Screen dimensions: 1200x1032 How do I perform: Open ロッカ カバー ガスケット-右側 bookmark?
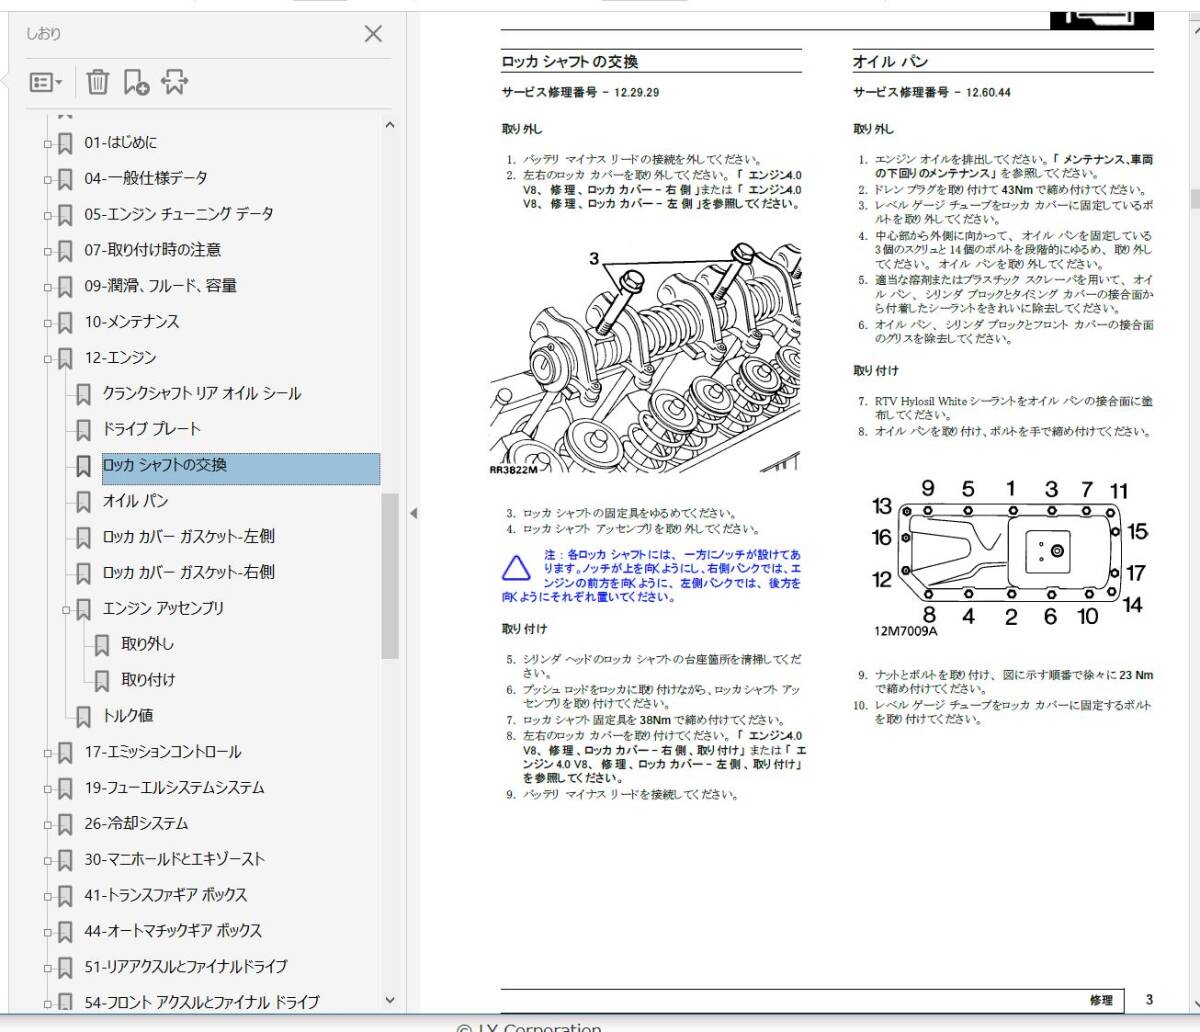pos(188,573)
